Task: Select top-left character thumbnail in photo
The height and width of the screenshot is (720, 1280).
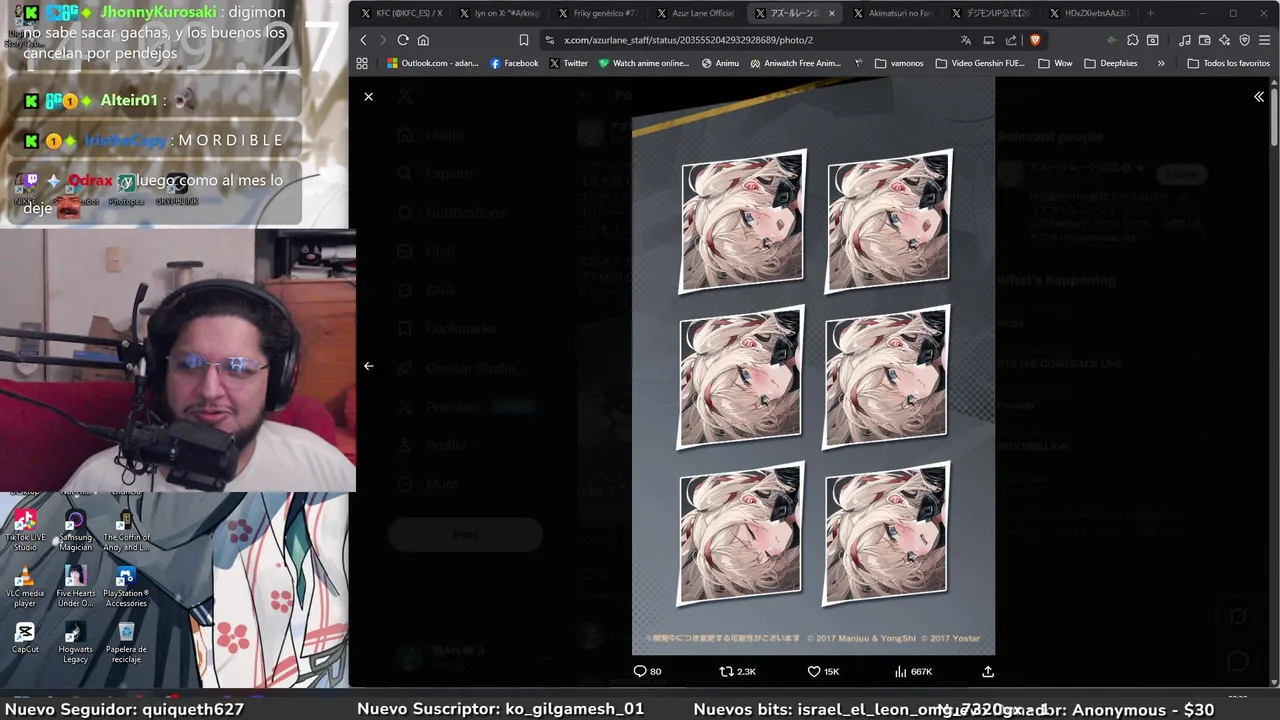Action: click(x=742, y=222)
